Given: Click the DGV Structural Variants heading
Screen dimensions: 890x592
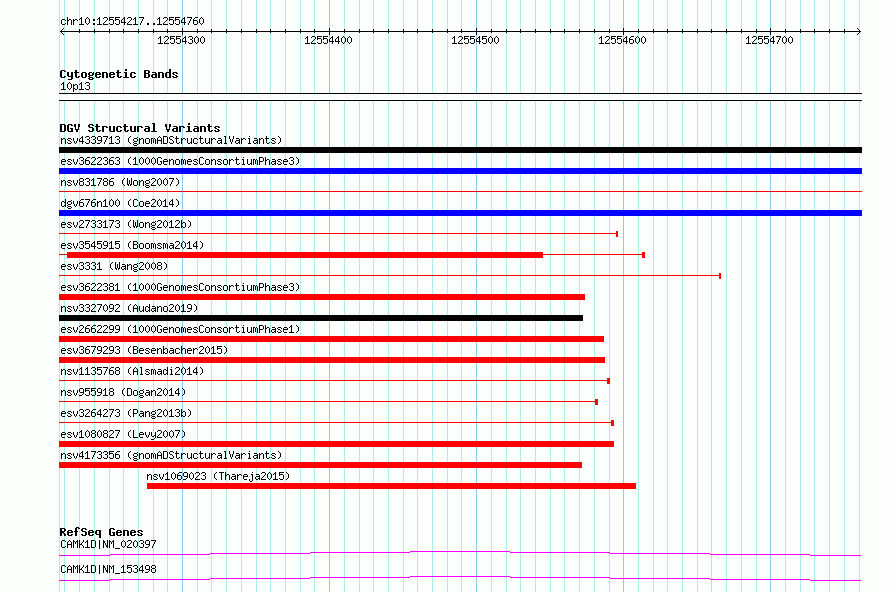Looking at the screenshot, I should point(140,128).
